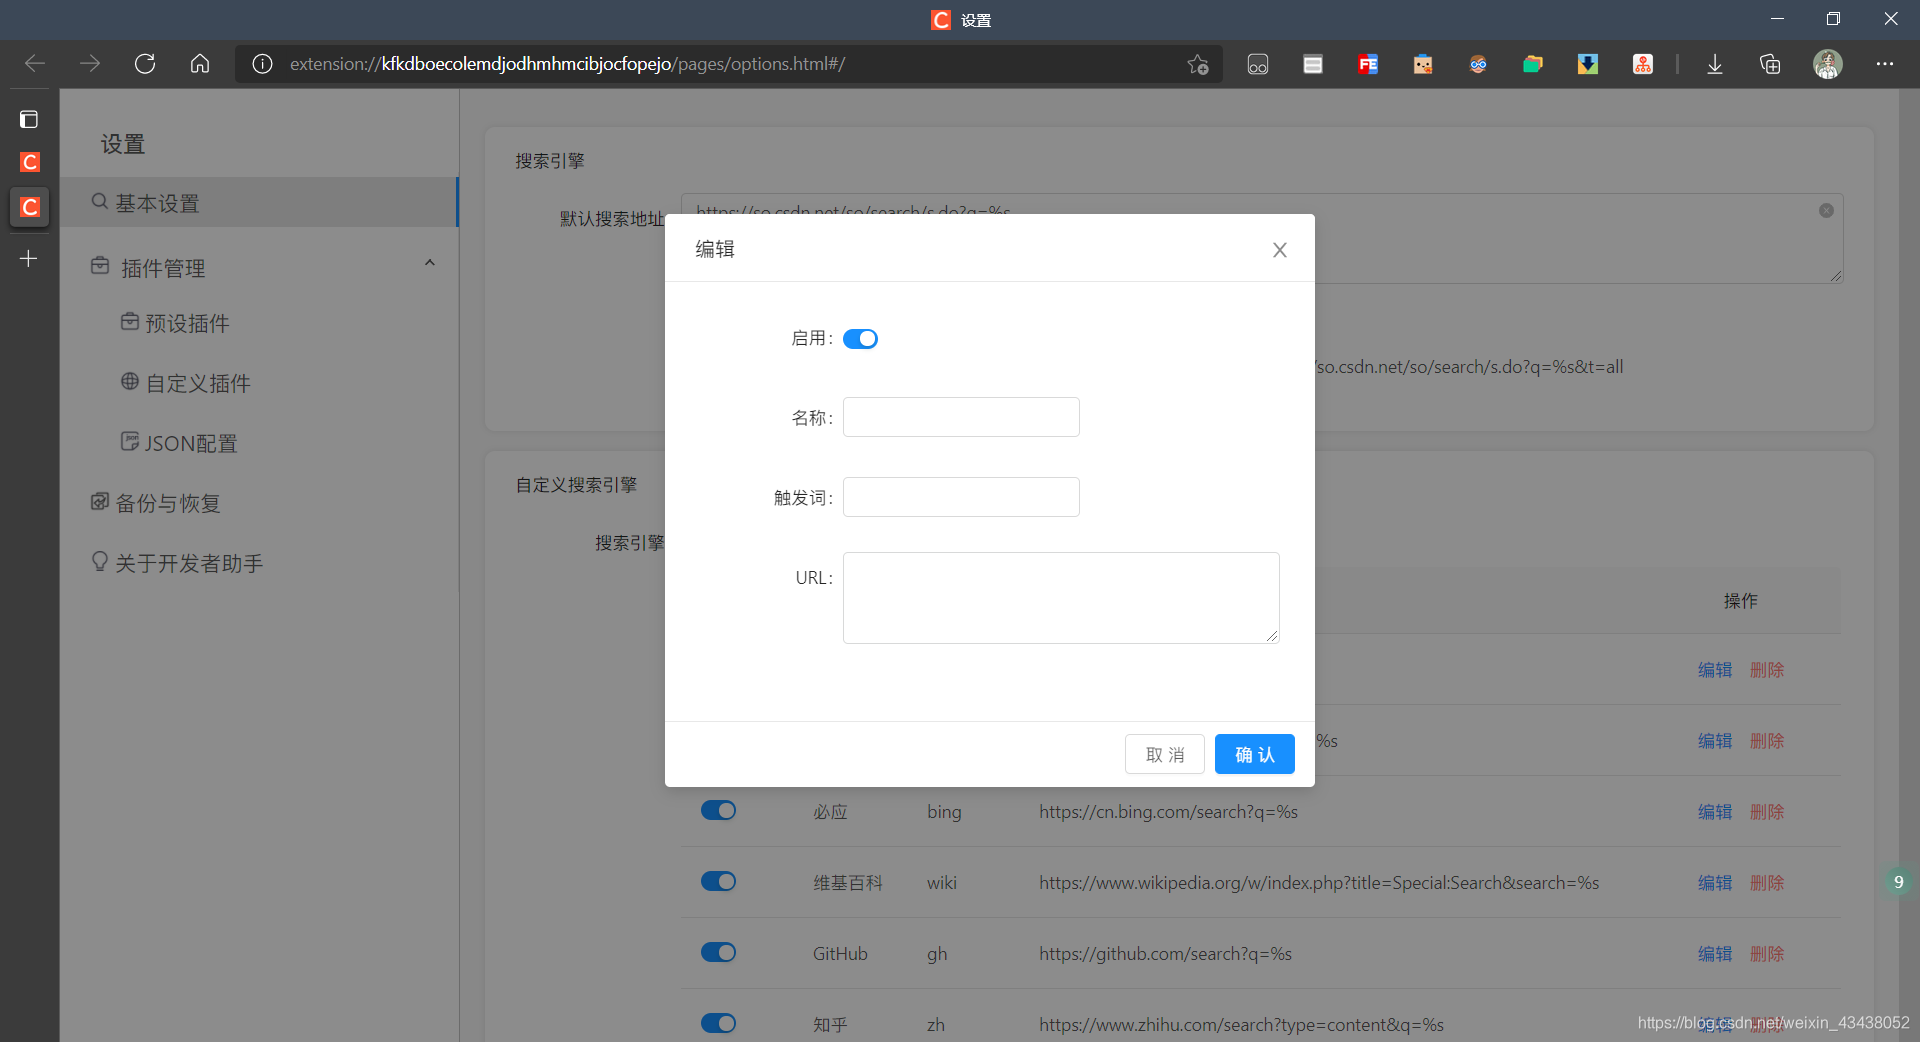Add page to favorites star icon
The width and height of the screenshot is (1920, 1042).
click(x=1198, y=64)
